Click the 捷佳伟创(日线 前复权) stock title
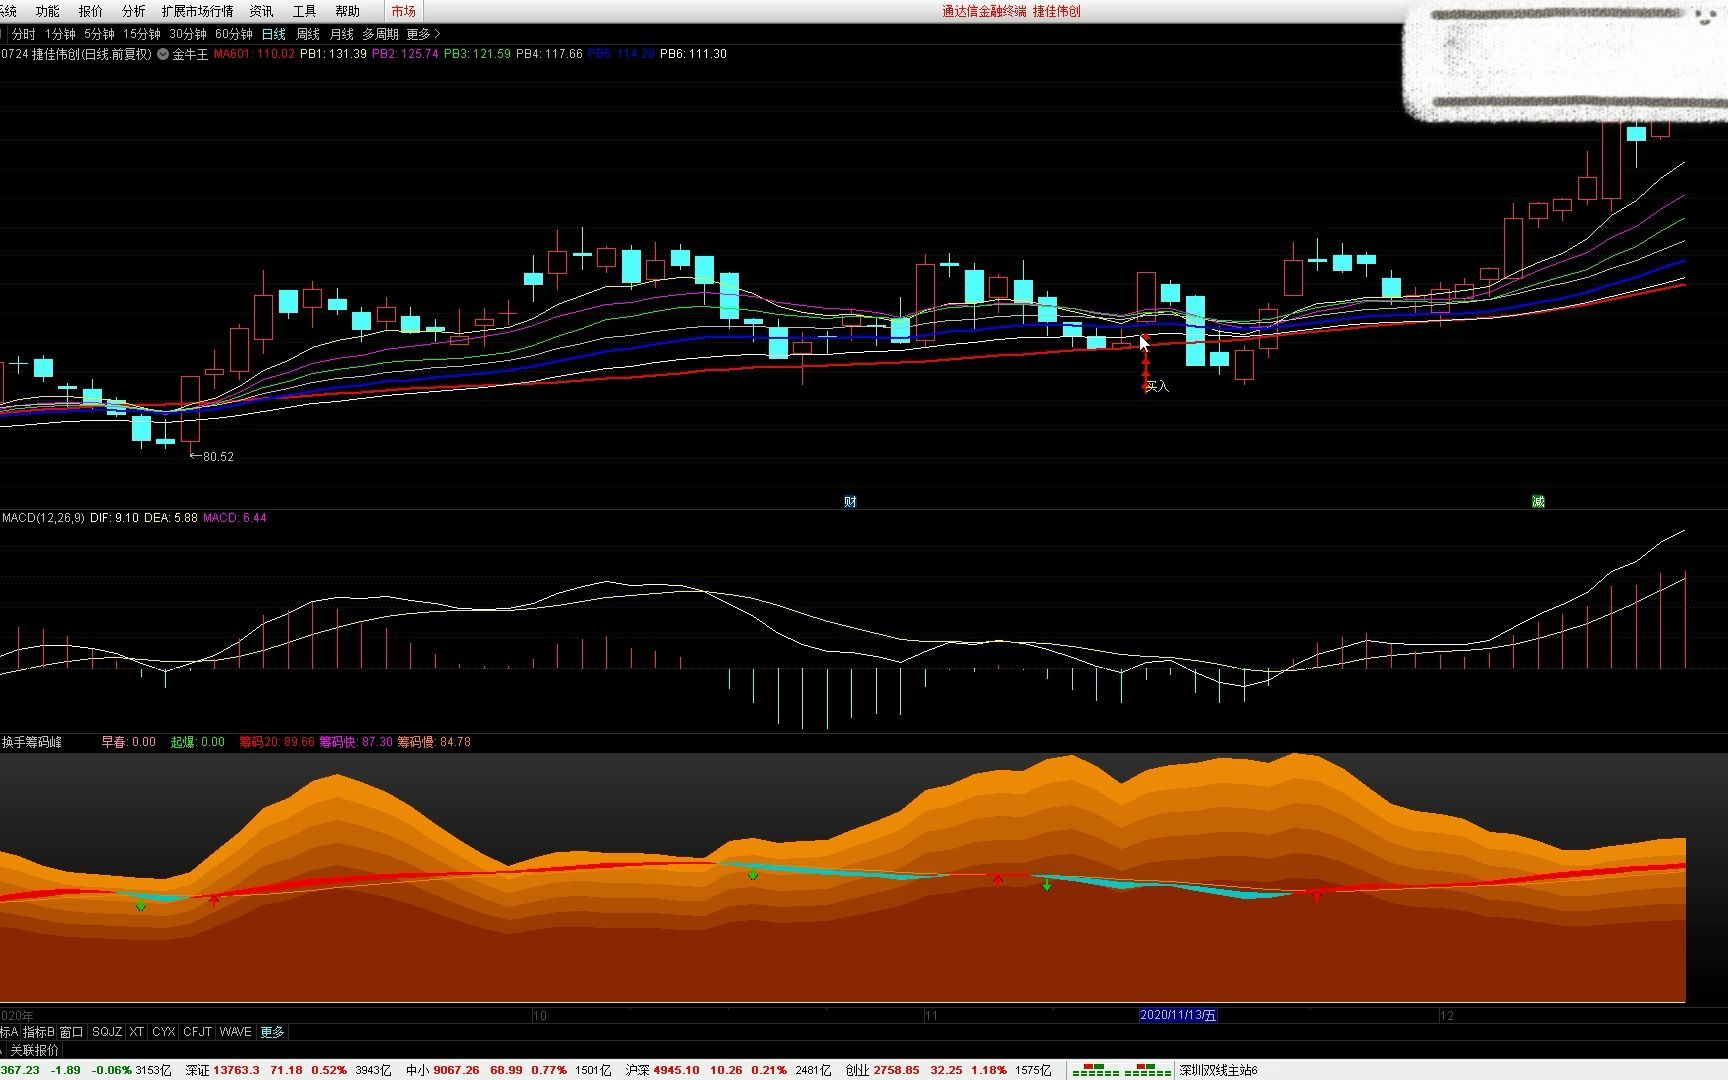The image size is (1728, 1080). coord(91,54)
